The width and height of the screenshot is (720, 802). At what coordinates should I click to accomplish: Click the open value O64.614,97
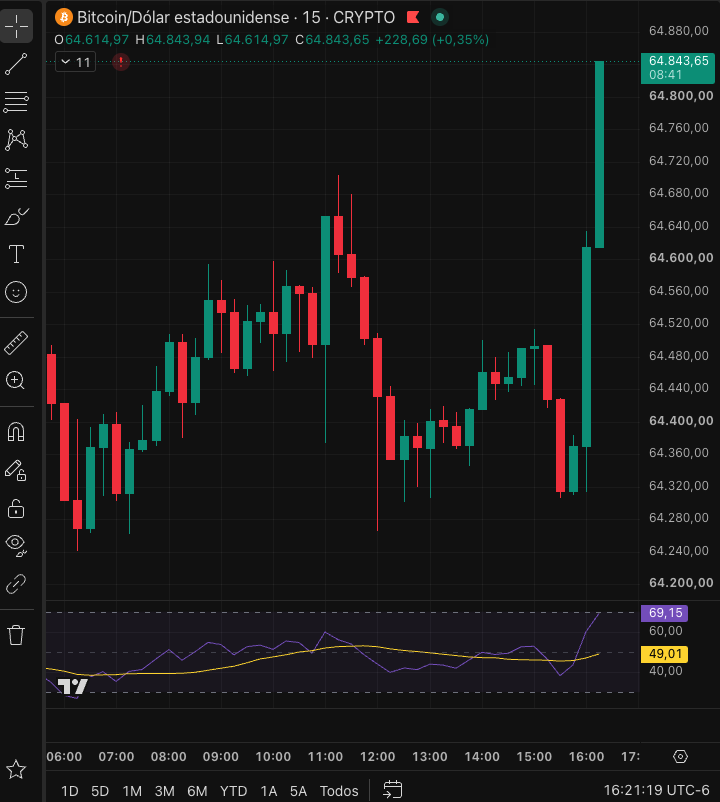coord(92,40)
